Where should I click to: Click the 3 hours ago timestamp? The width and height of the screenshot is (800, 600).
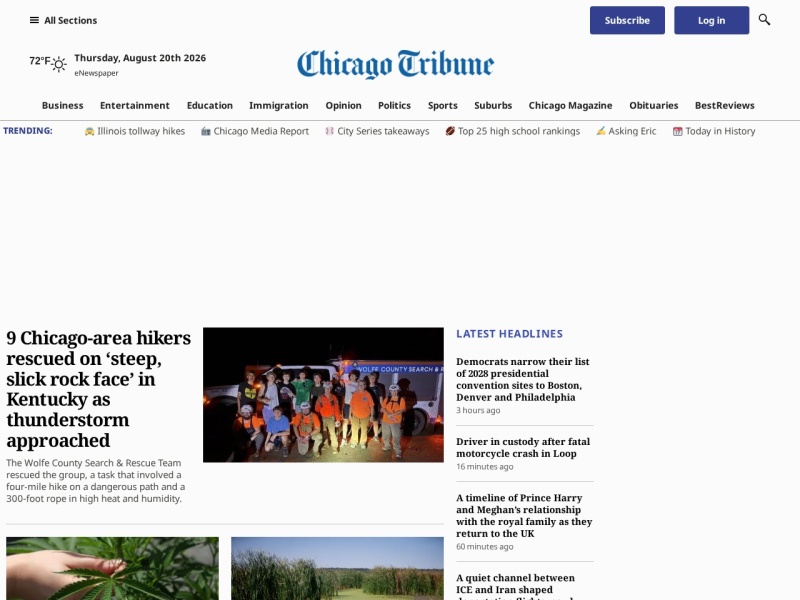[478, 410]
